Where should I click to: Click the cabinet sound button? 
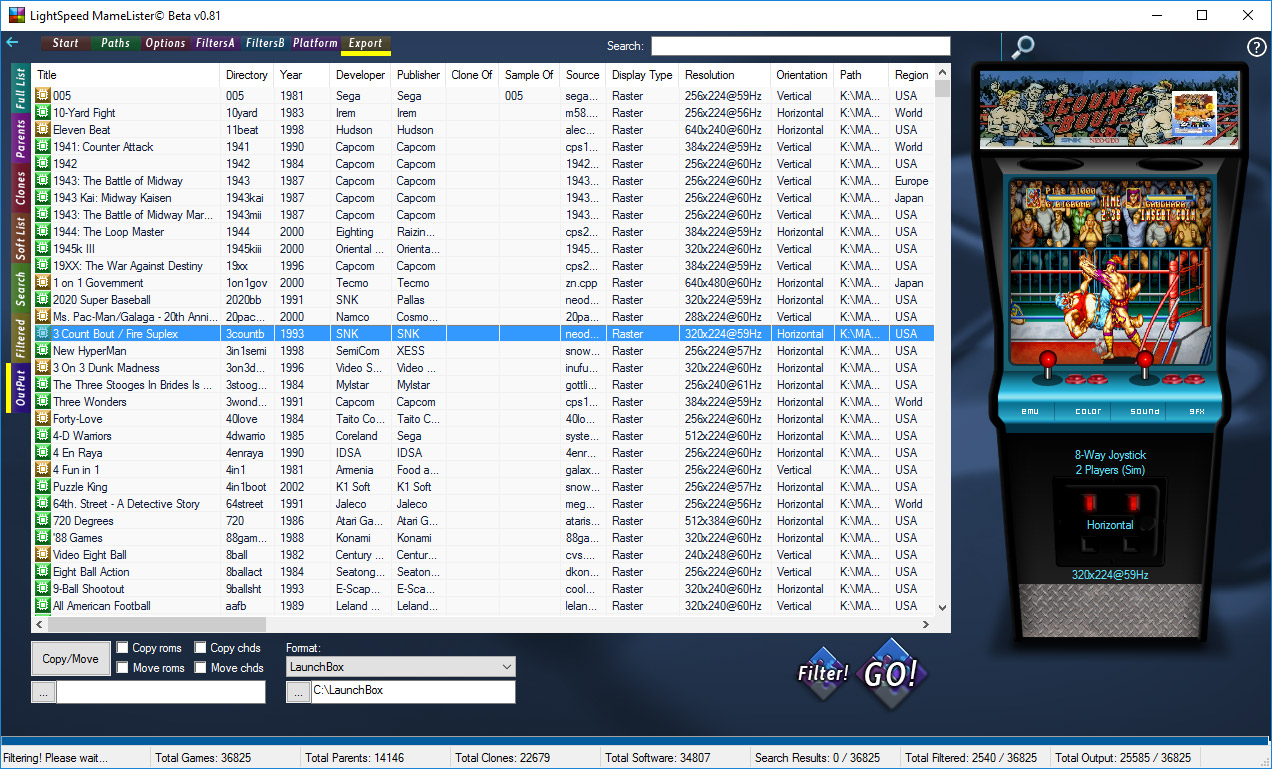1145,411
